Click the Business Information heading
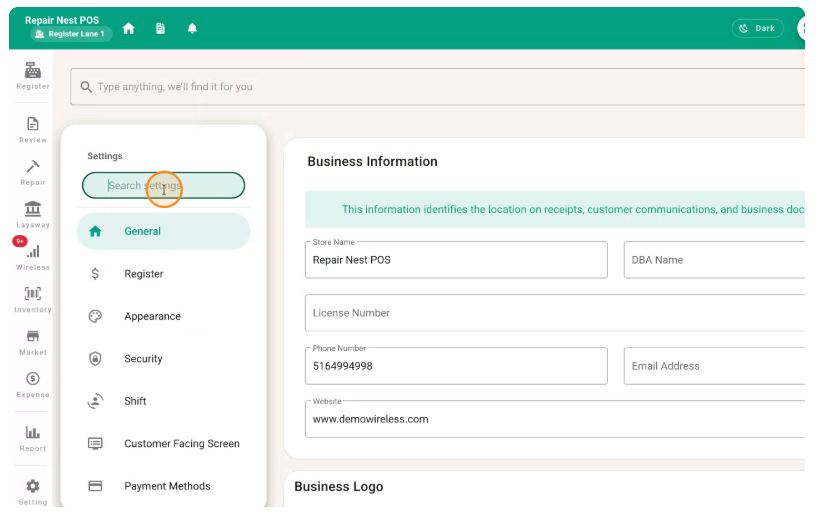This screenshot has width=816, height=524. tap(373, 161)
